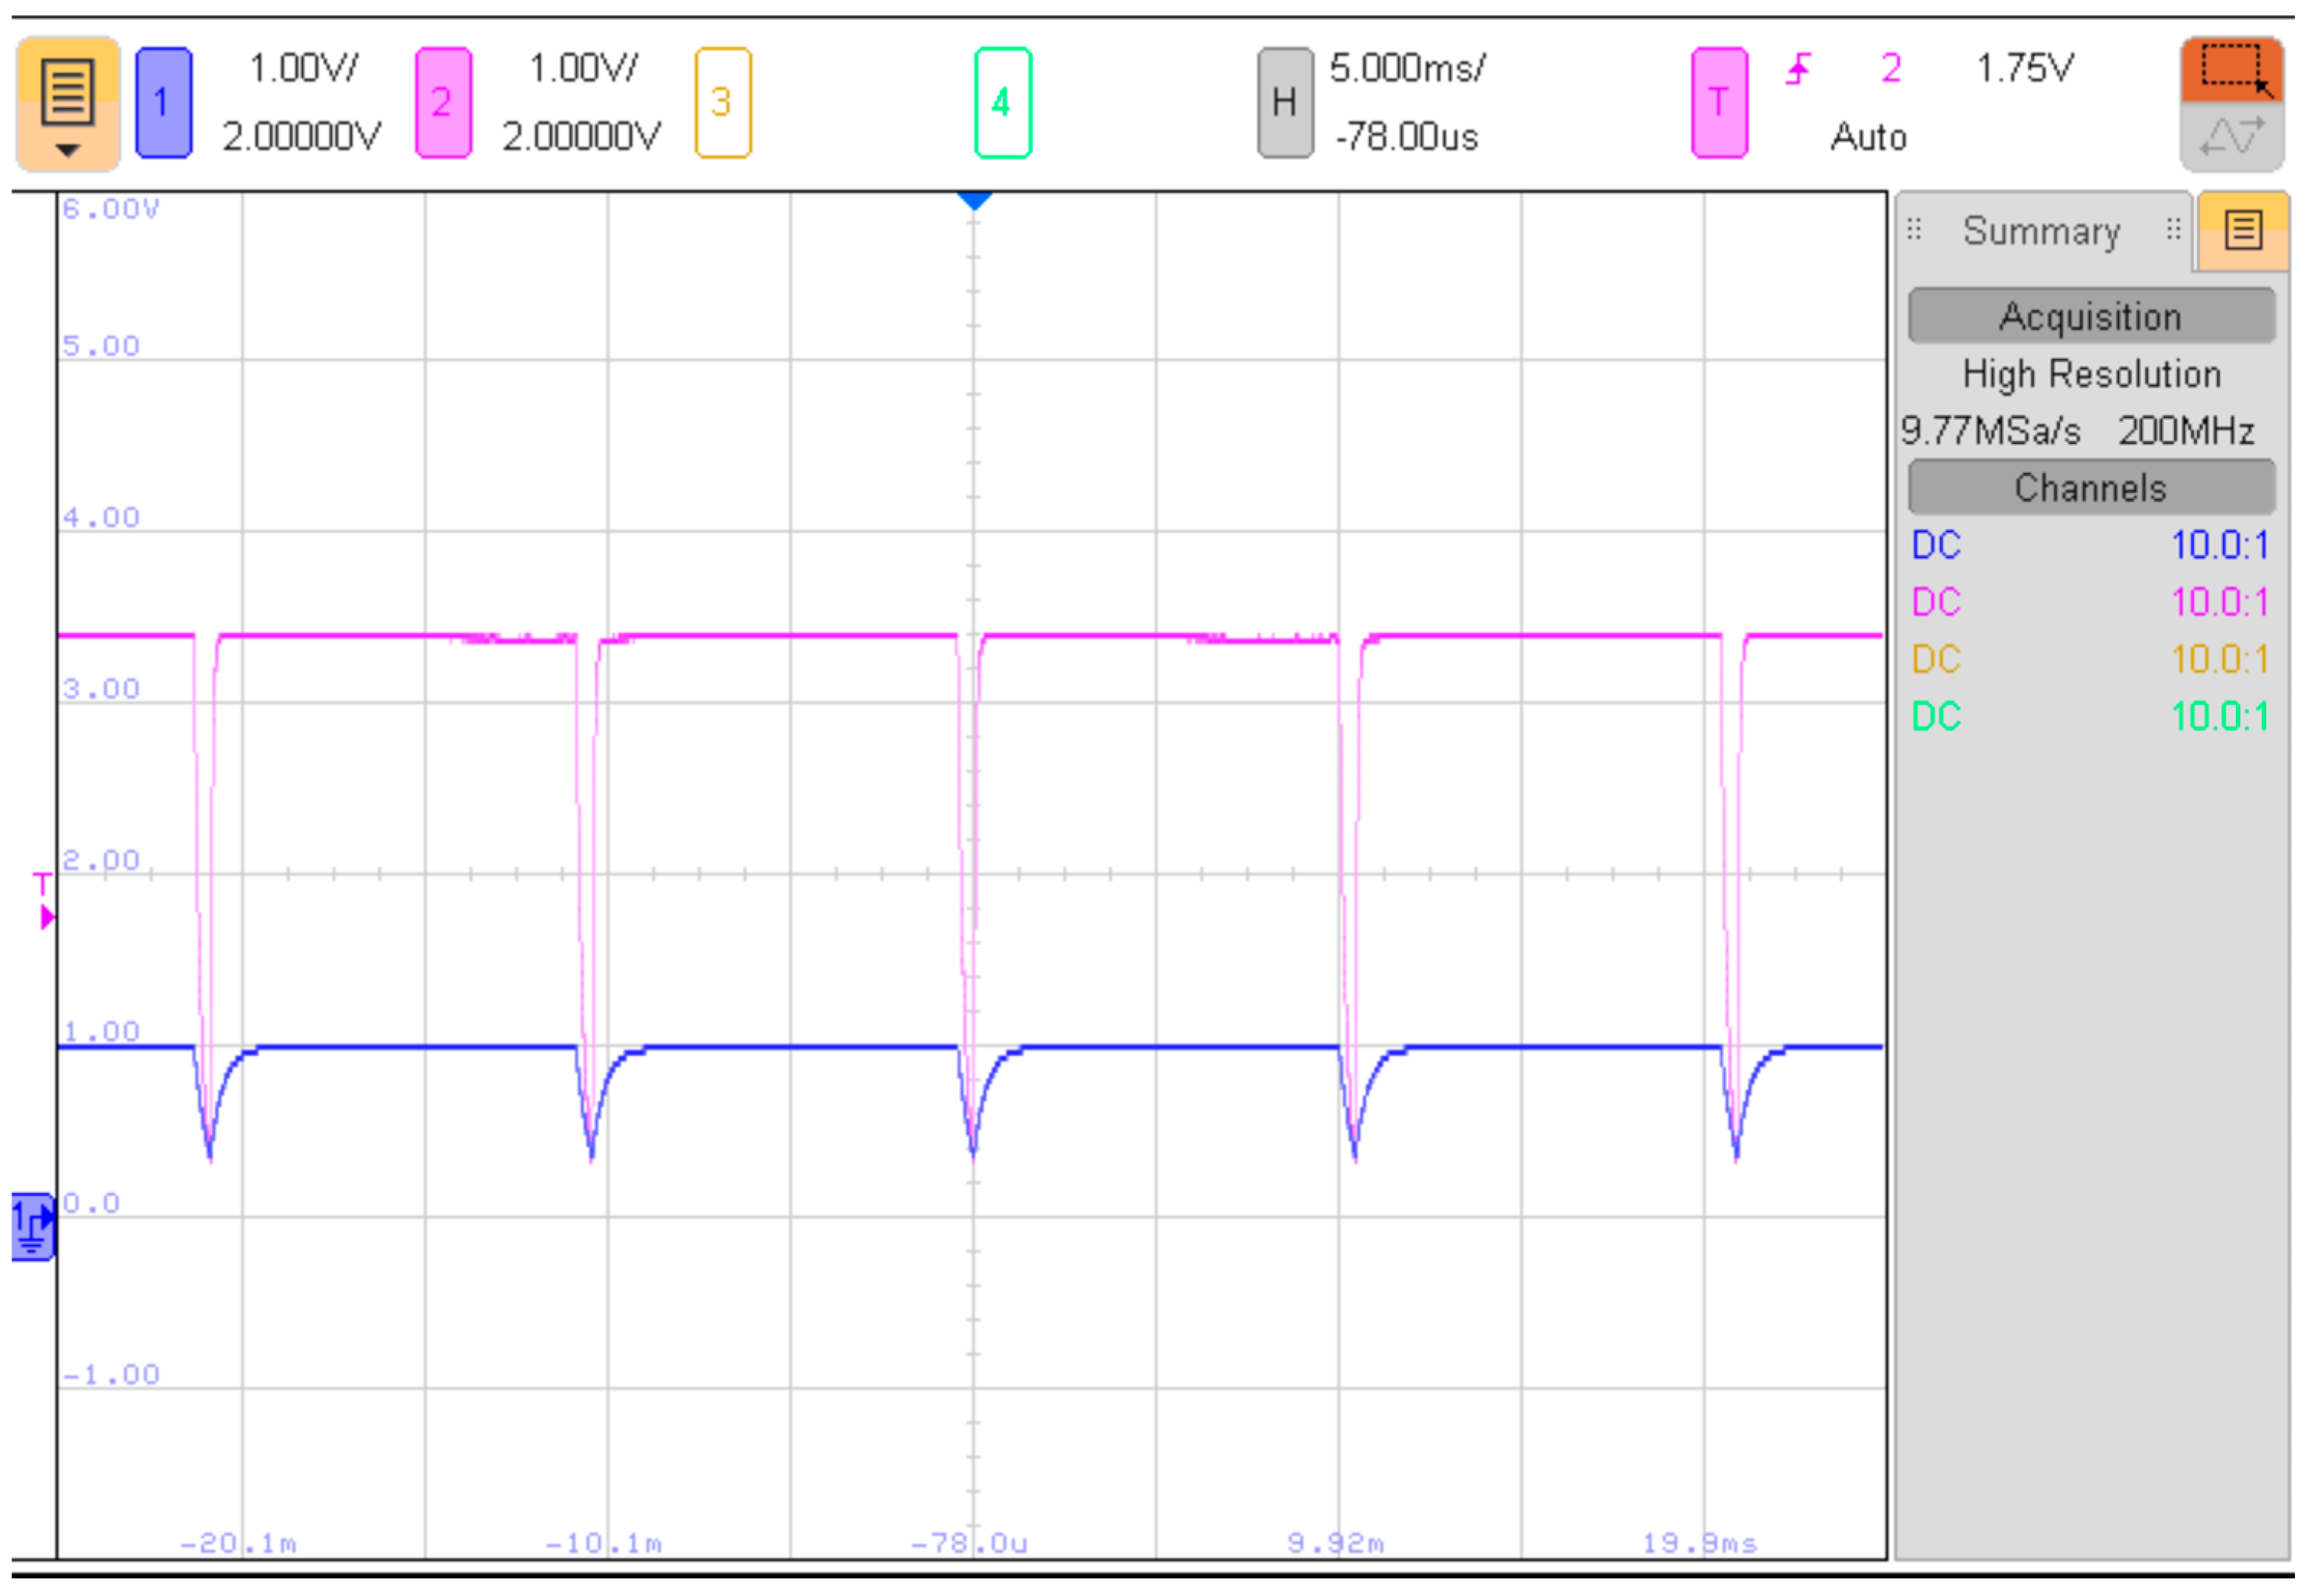Click sample rate 9.77MSa/s
Screen dimensions: 2308x1596
coord(1990,432)
